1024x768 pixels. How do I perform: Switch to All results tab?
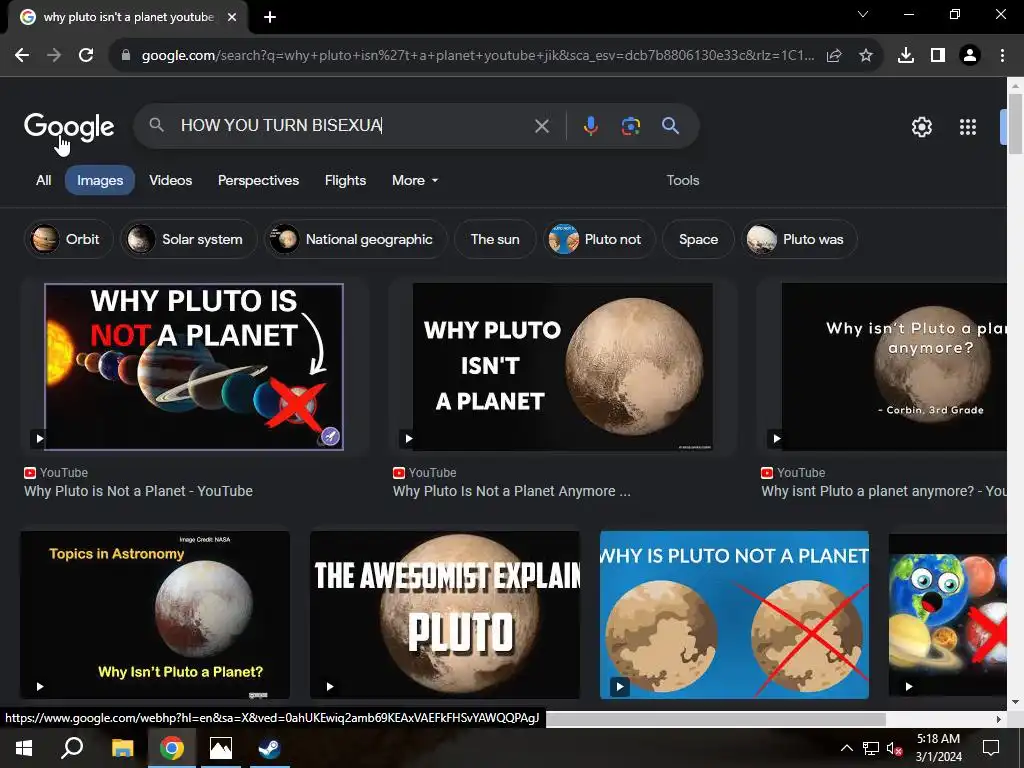pos(43,180)
